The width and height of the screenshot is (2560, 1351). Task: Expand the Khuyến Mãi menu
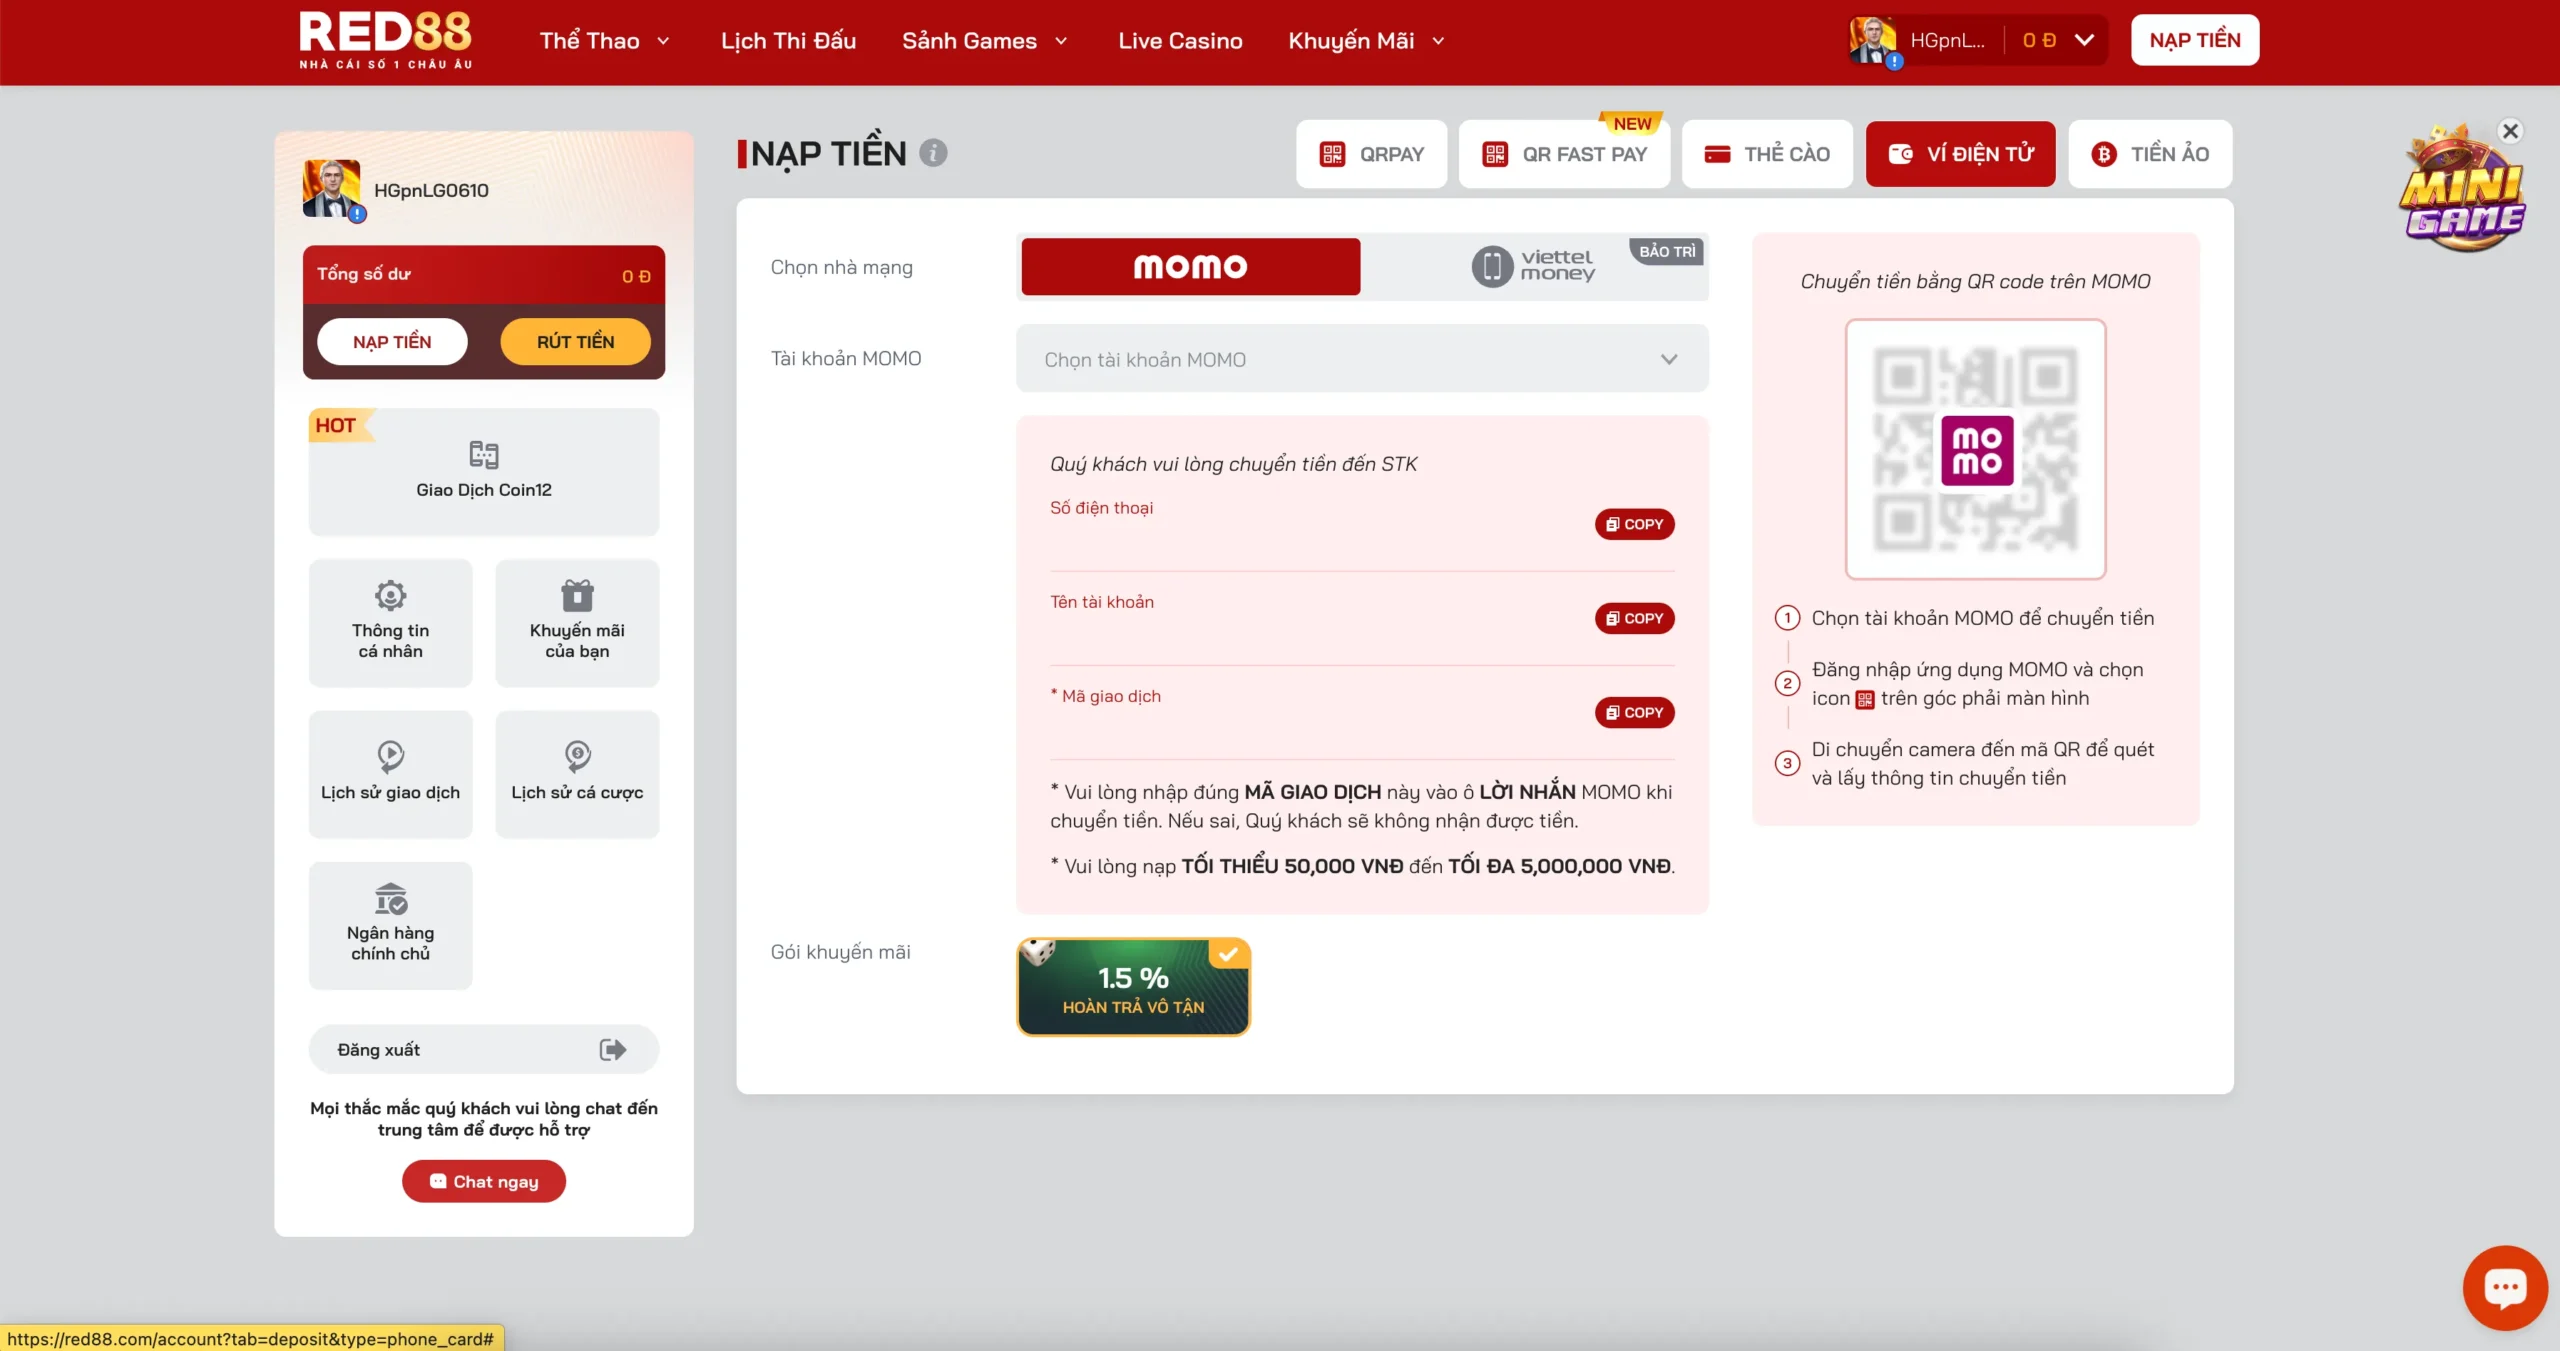[x=1366, y=41]
